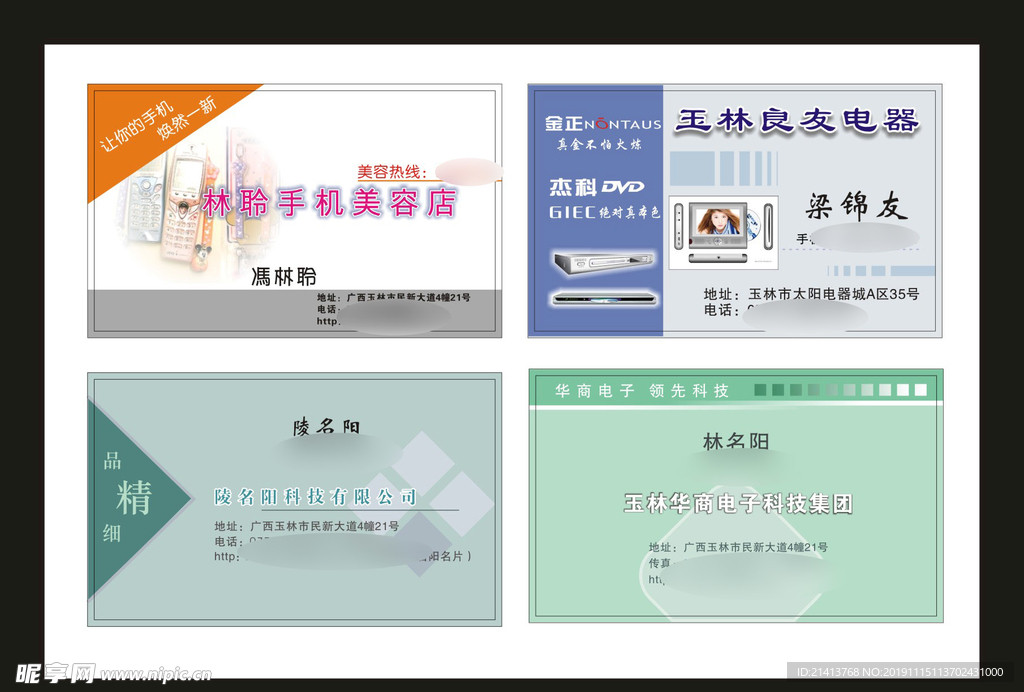1024x692 pixels.
Task: Click the name "陵名阳" at the top of the gray-green card
Action: coord(326,427)
